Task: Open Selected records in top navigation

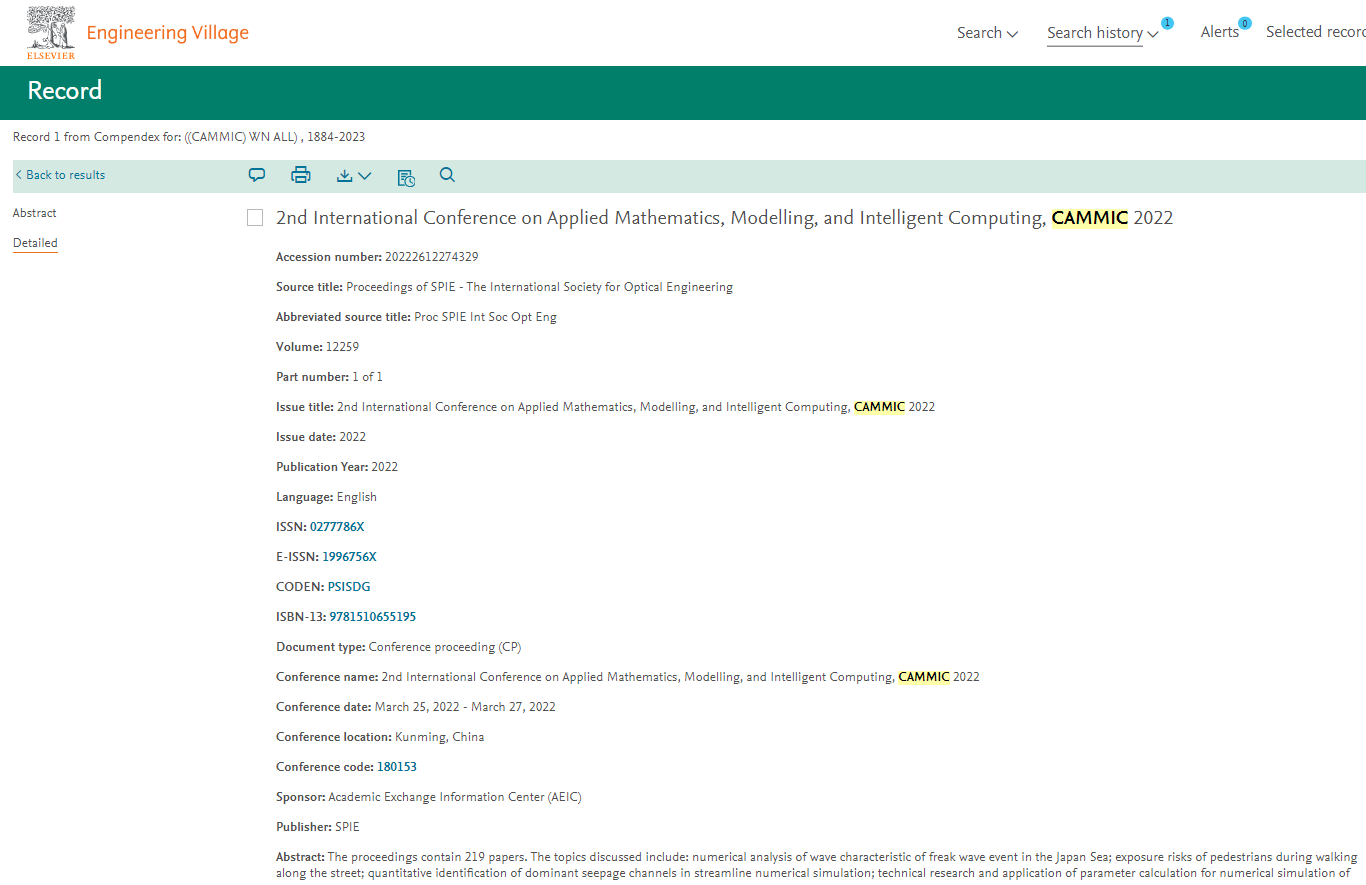Action: pyautogui.click(x=1316, y=32)
